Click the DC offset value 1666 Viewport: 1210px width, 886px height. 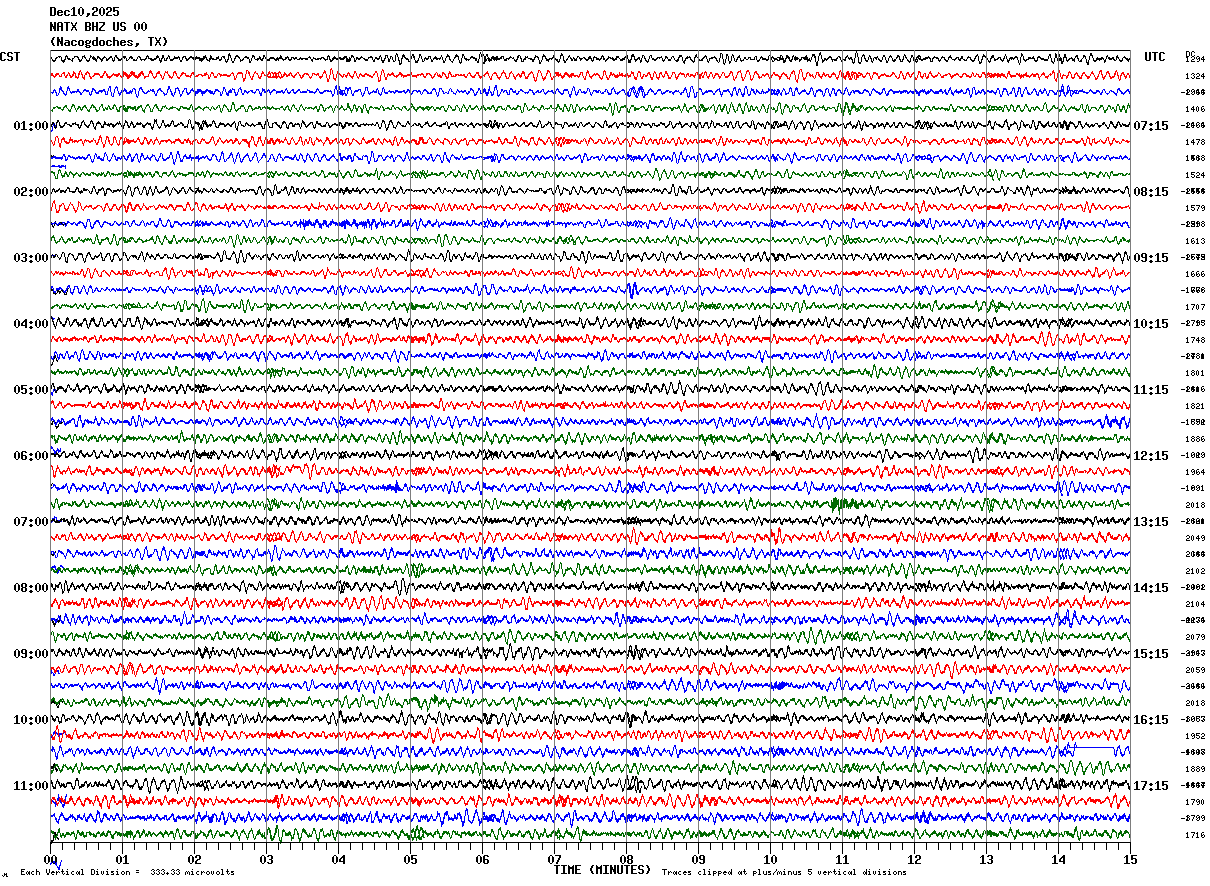(1195, 274)
